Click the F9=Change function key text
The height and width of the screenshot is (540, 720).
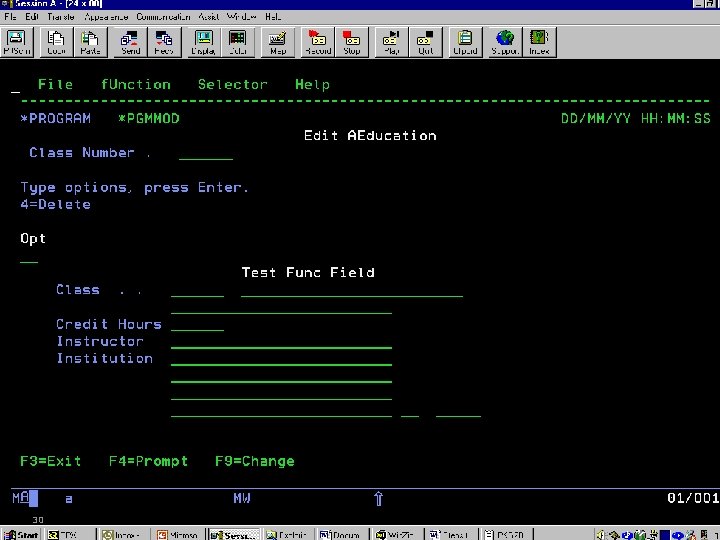(255, 461)
